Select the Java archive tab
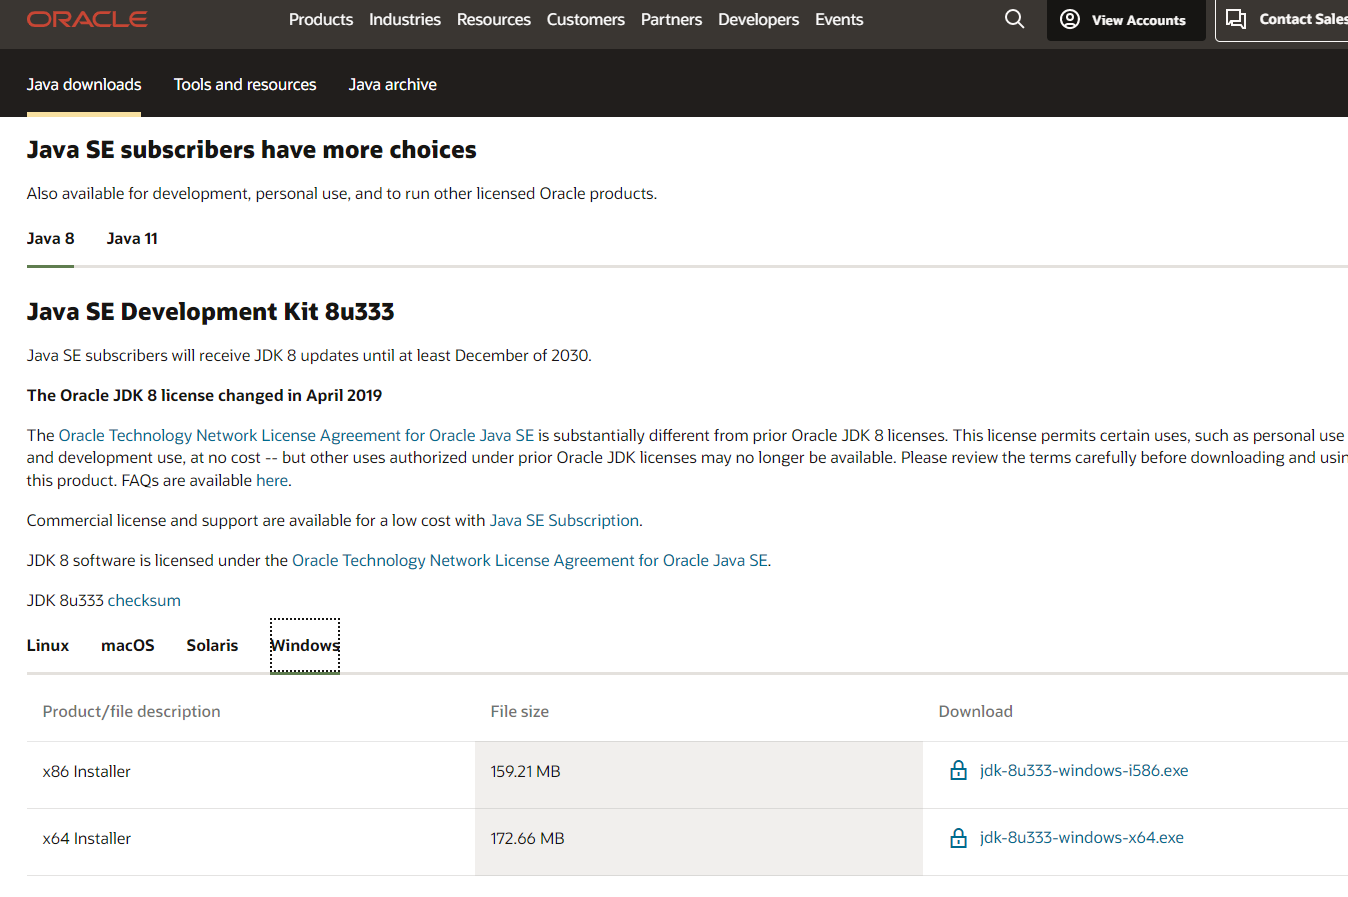The width and height of the screenshot is (1348, 897). (x=393, y=84)
